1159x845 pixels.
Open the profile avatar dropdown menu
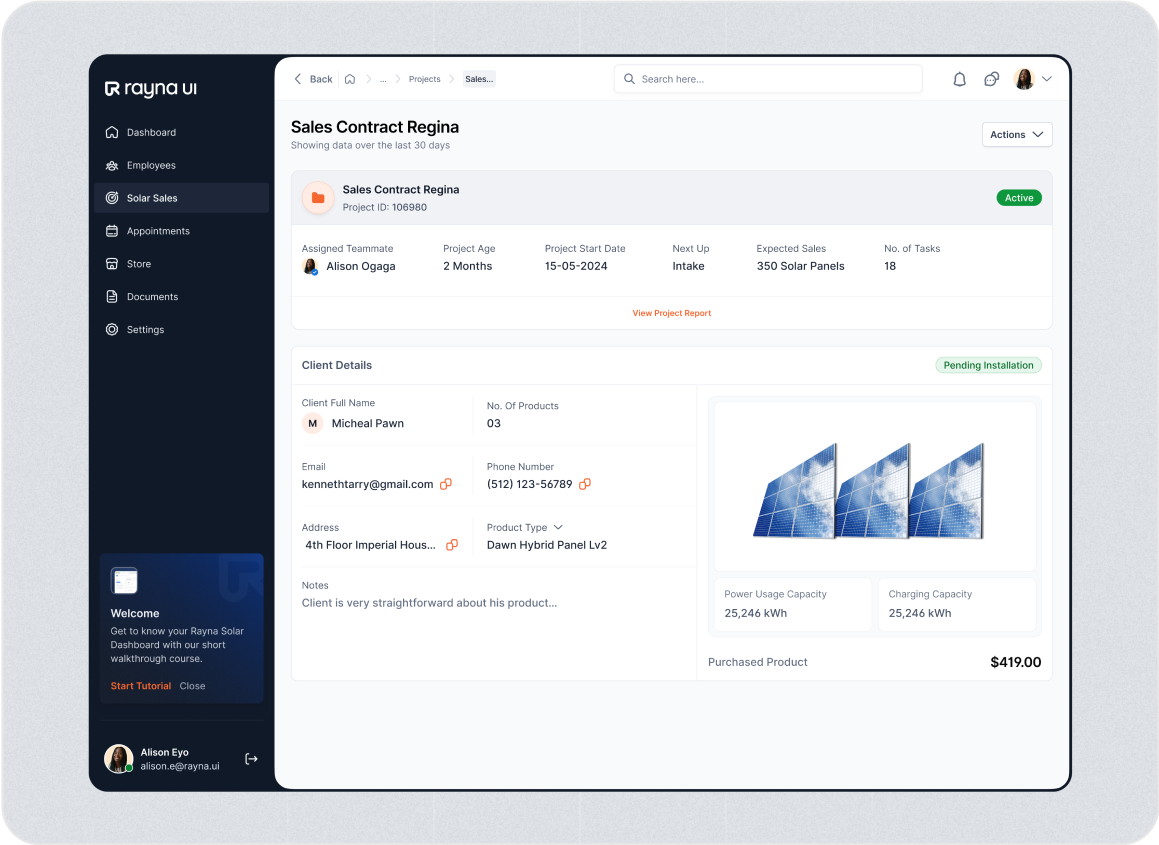(x=1033, y=79)
